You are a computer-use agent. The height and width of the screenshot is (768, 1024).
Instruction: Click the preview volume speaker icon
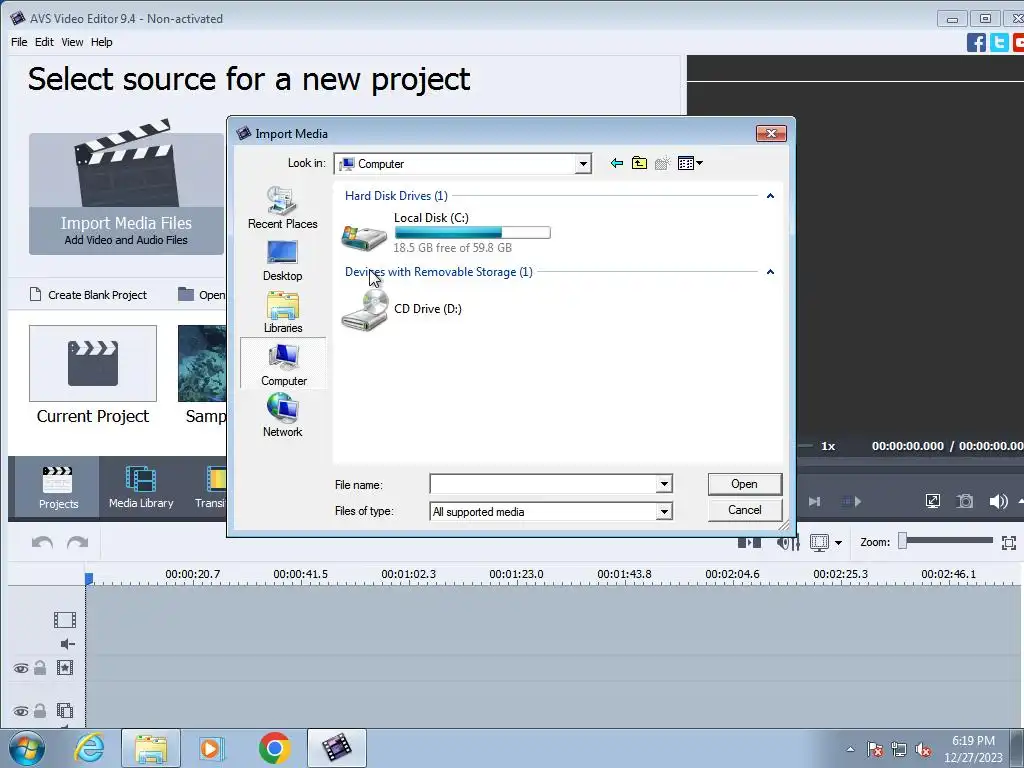(x=998, y=502)
